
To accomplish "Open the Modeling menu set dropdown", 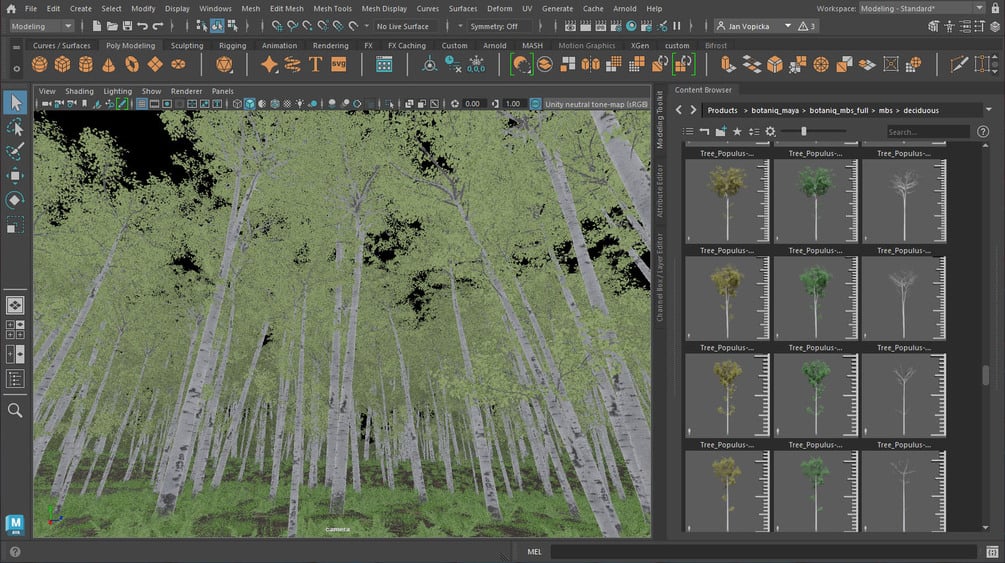I will pyautogui.click(x=40, y=26).
